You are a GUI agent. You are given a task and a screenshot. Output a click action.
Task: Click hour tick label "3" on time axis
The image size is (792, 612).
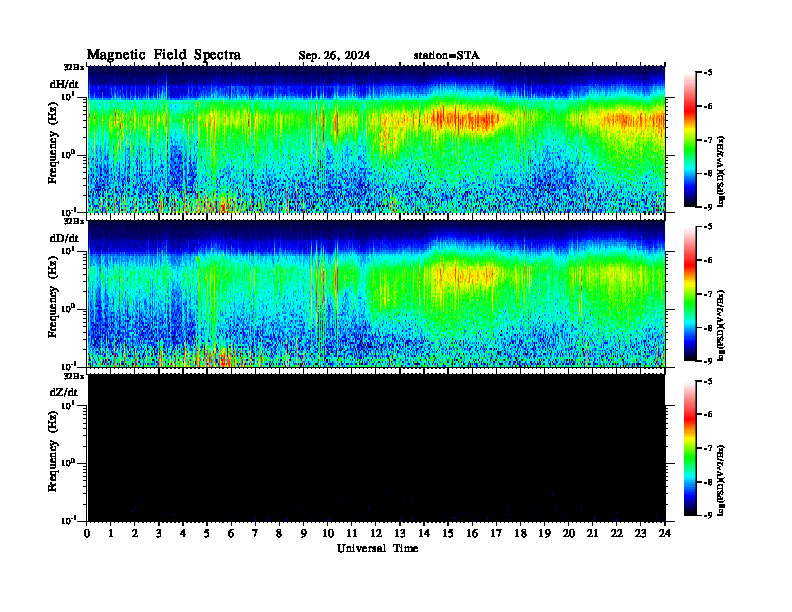coord(159,534)
